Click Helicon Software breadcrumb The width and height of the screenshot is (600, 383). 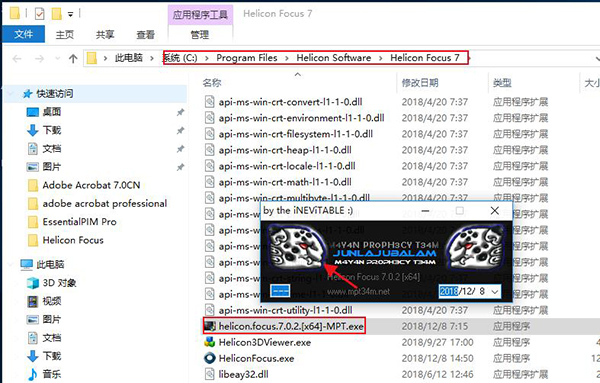click(x=334, y=58)
